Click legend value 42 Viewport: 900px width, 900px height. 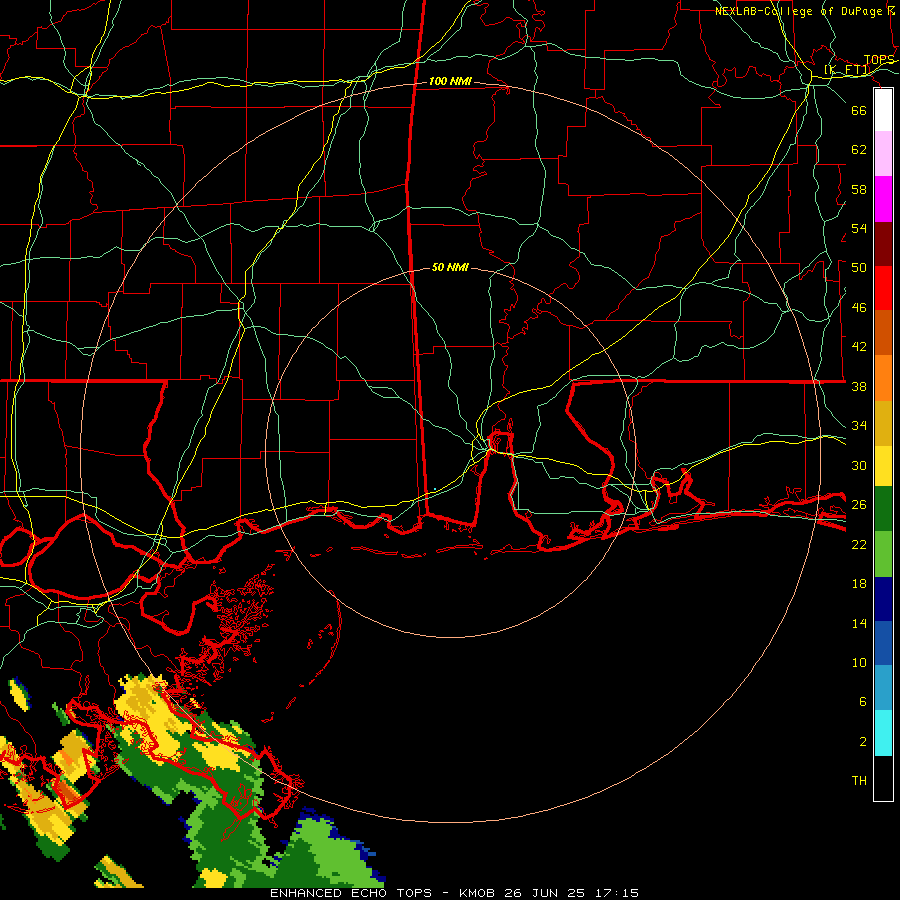(859, 347)
